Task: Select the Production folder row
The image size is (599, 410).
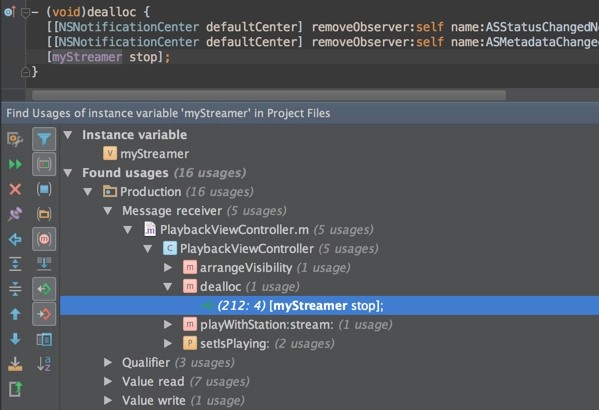Action: pyautogui.click(x=329, y=192)
